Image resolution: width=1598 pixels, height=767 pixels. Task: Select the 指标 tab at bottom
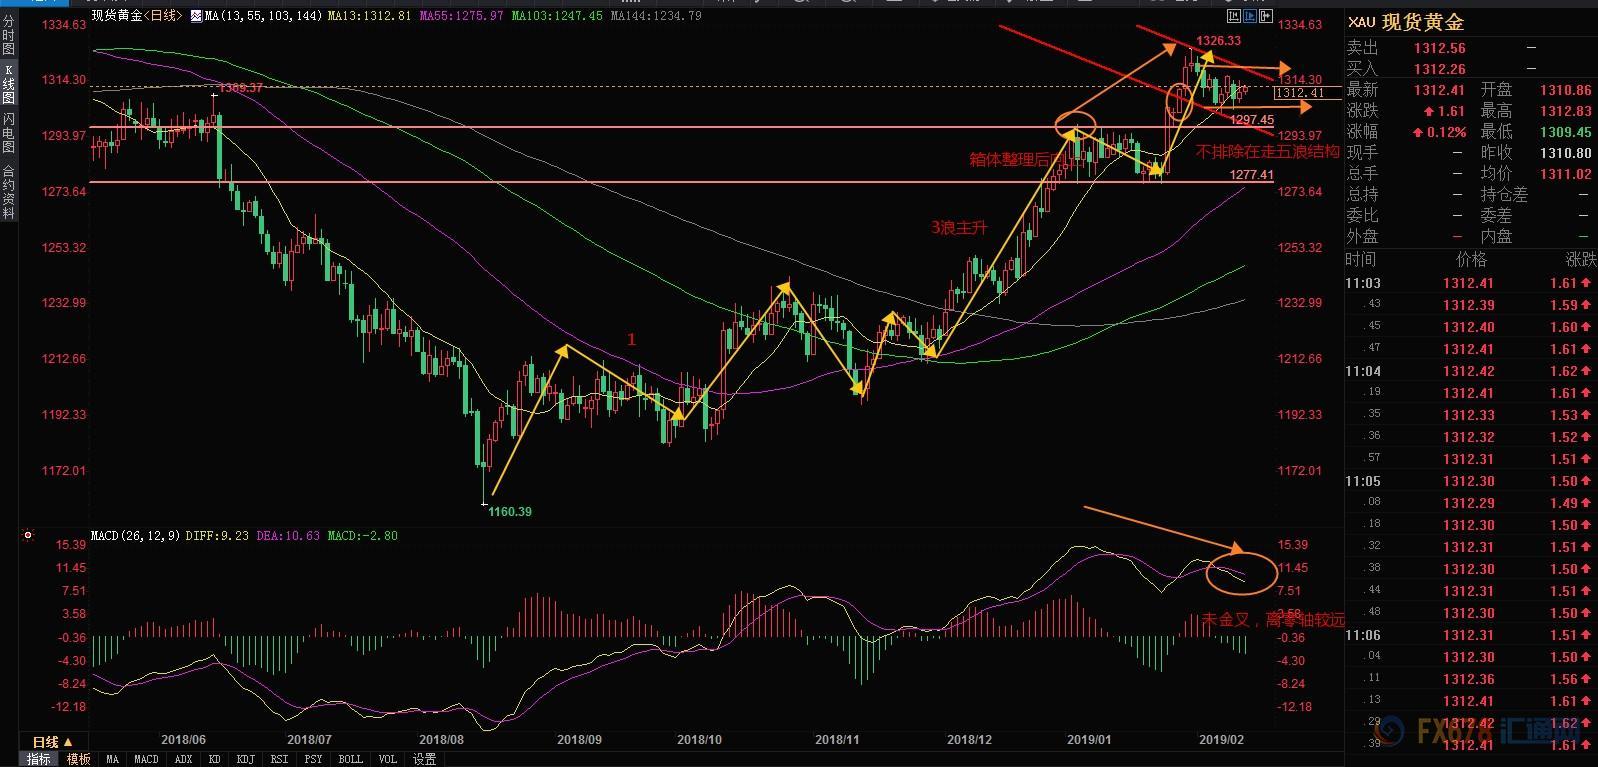point(39,759)
